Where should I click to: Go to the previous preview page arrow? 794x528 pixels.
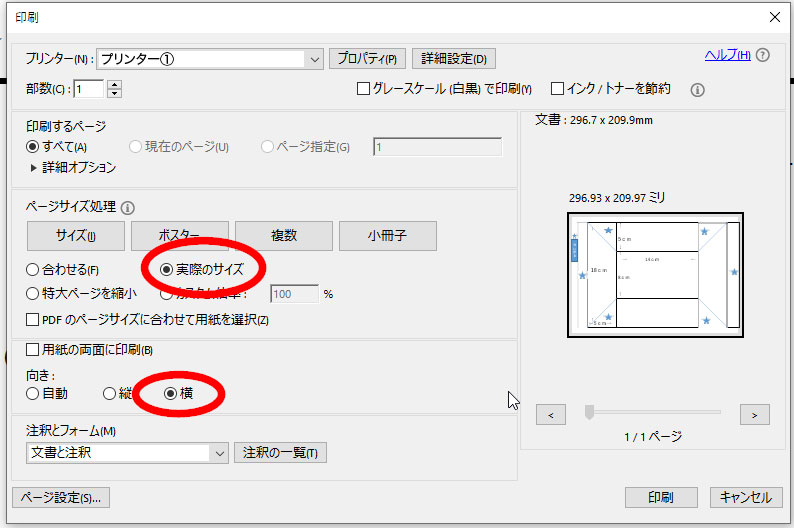coord(550,414)
